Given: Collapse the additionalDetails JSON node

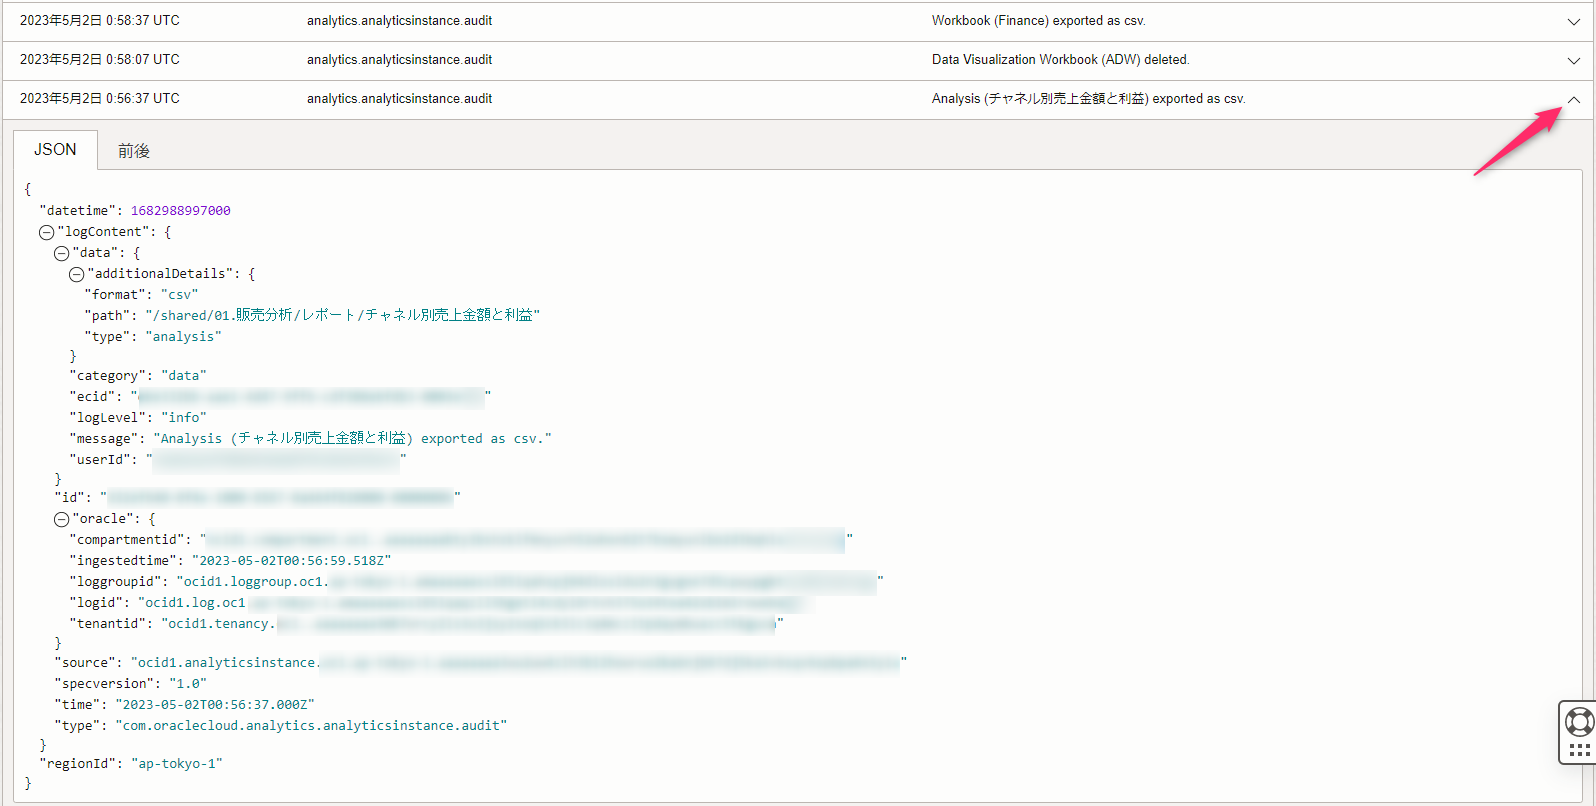Looking at the screenshot, I should point(76,274).
